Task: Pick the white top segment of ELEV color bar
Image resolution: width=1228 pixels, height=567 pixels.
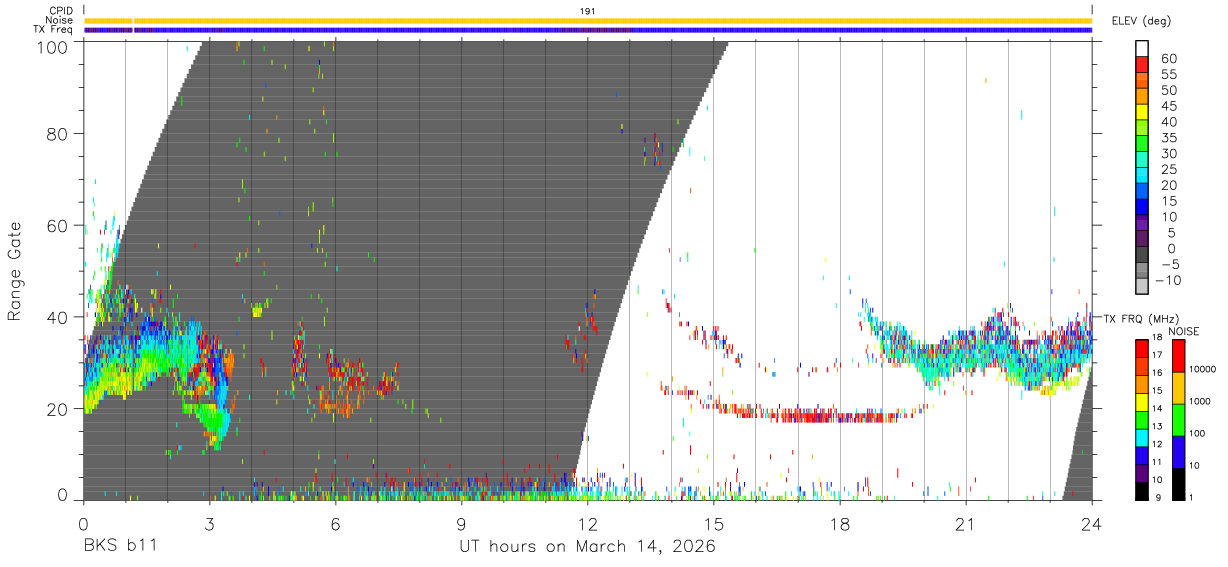Action: pos(1142,48)
